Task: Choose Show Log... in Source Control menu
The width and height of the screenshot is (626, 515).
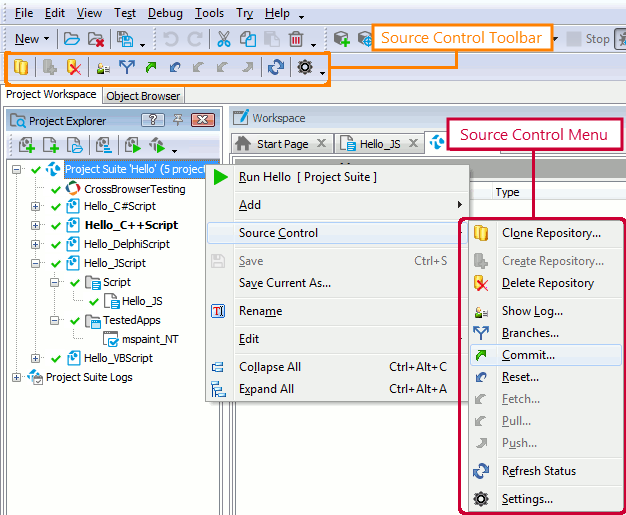Action: click(x=546, y=311)
